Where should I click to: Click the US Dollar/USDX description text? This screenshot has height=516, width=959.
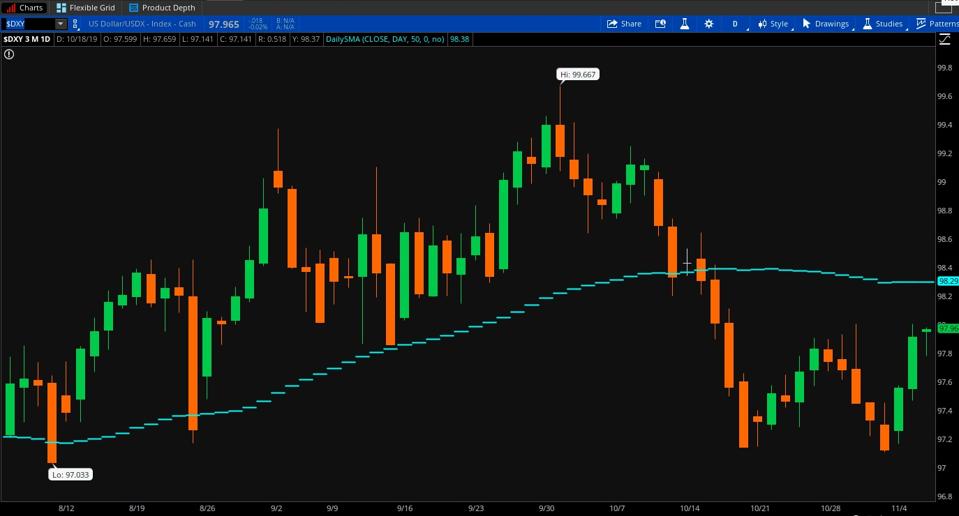pos(142,24)
